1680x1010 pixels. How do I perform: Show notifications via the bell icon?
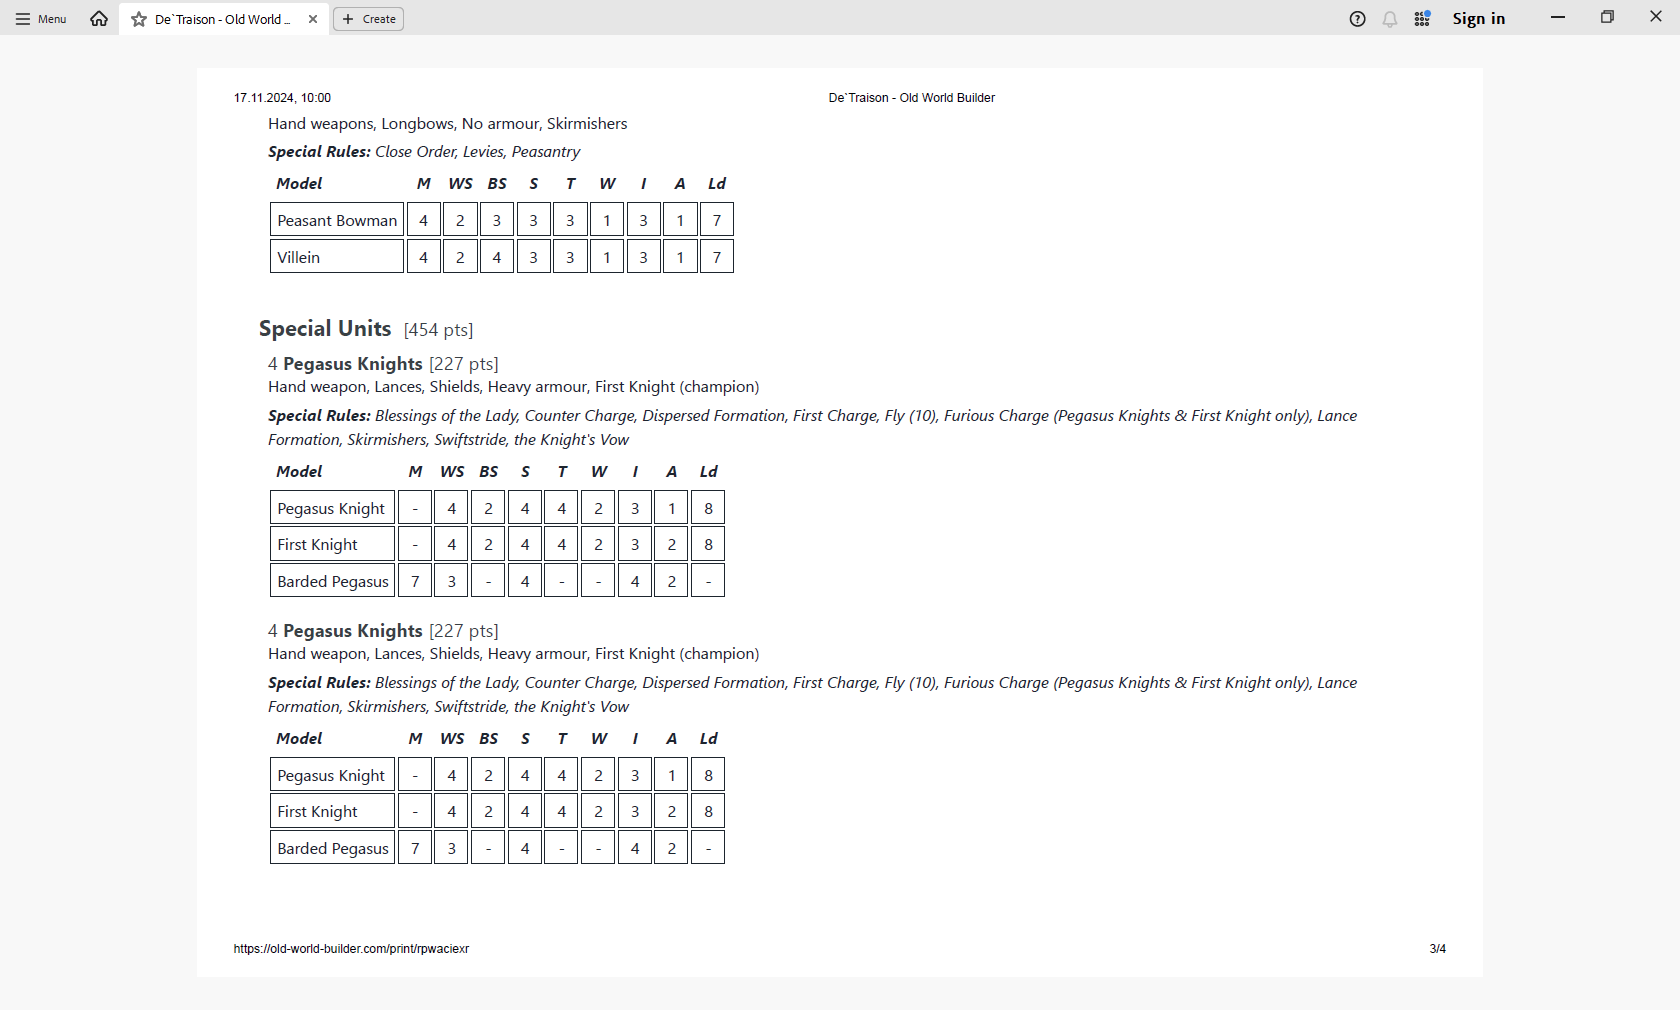click(x=1390, y=19)
